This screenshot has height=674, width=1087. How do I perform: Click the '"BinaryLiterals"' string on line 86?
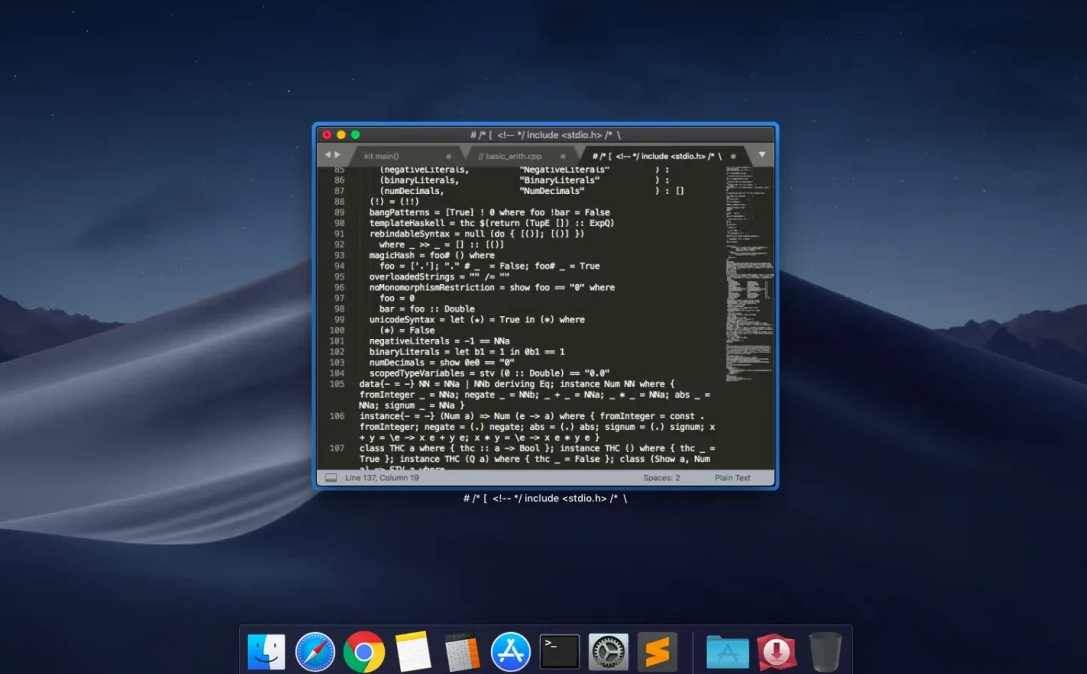point(559,180)
